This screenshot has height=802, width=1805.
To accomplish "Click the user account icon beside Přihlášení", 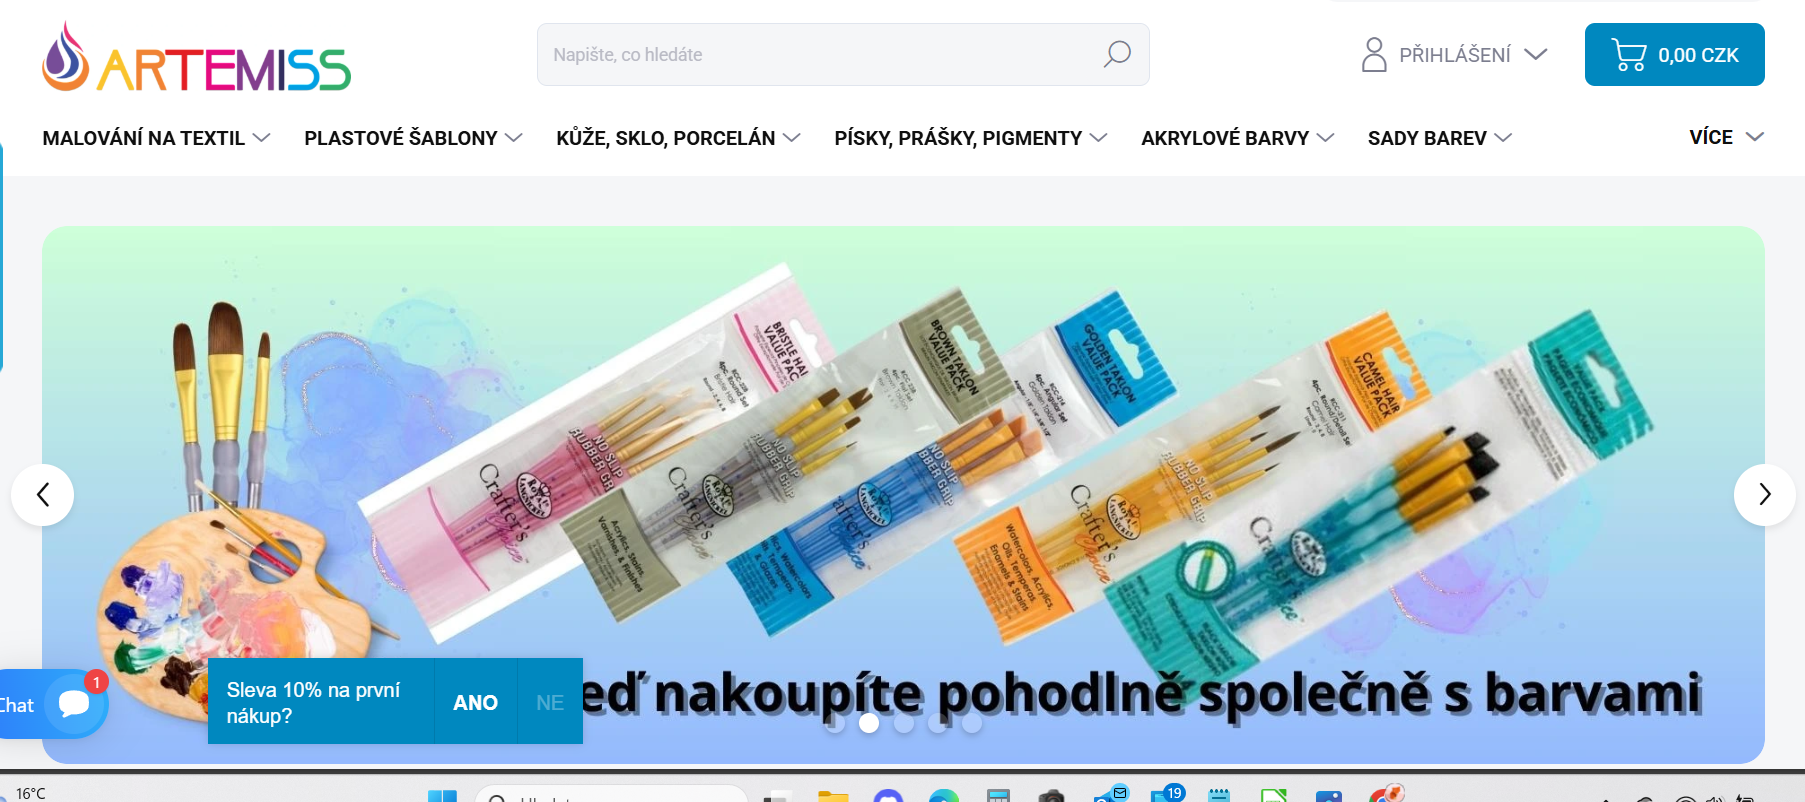I will (x=1374, y=55).
